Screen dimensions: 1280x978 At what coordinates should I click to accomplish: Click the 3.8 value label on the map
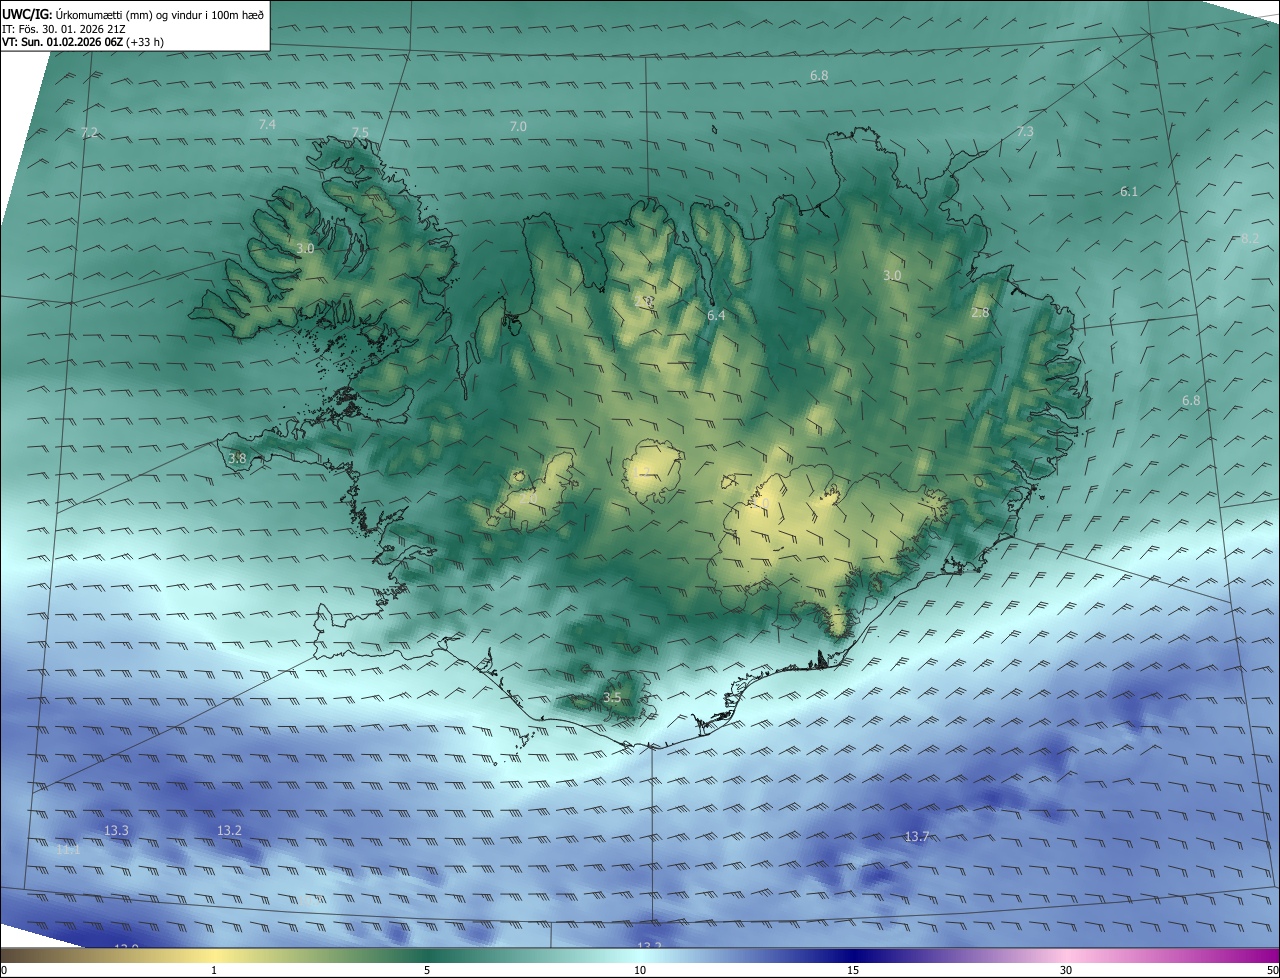[x=237, y=458]
